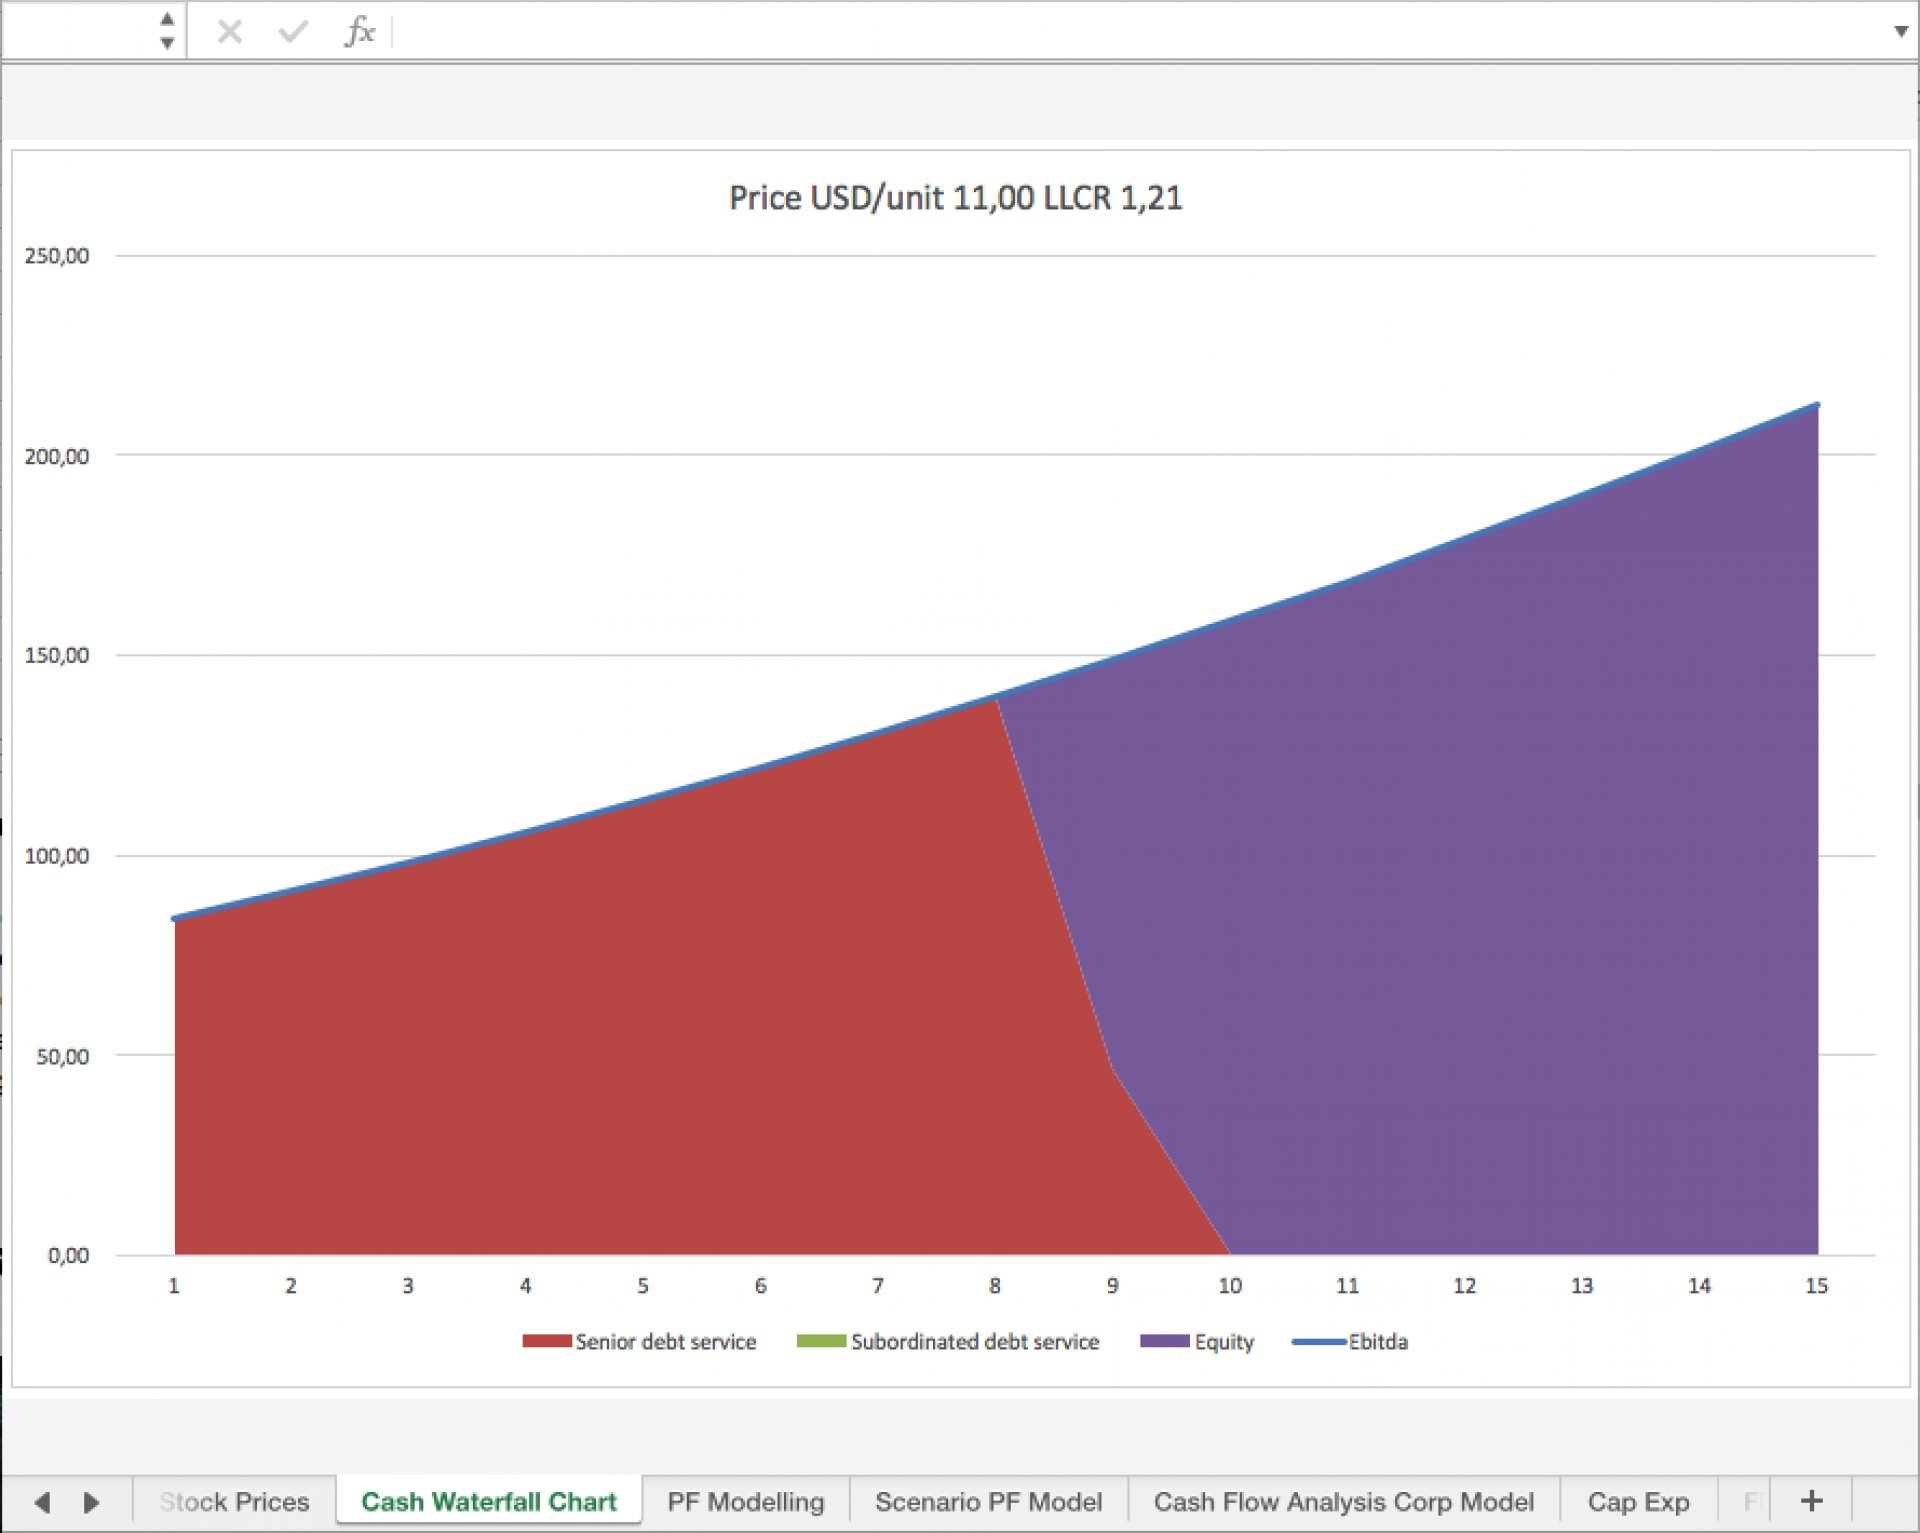Open the Cap Exp sheet tab
This screenshot has width=1920, height=1533.
pyautogui.click(x=1638, y=1502)
